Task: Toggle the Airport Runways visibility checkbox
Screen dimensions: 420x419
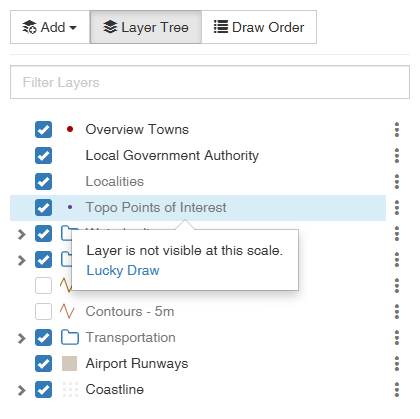Action: 43,364
